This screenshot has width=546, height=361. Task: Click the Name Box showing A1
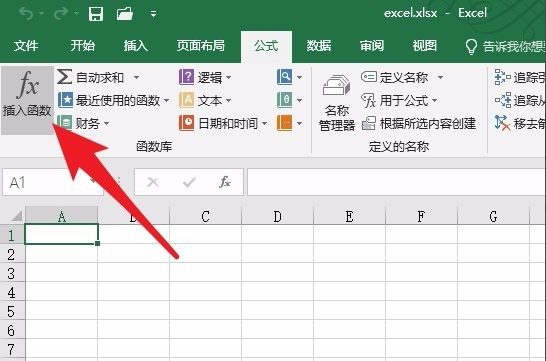(x=49, y=182)
